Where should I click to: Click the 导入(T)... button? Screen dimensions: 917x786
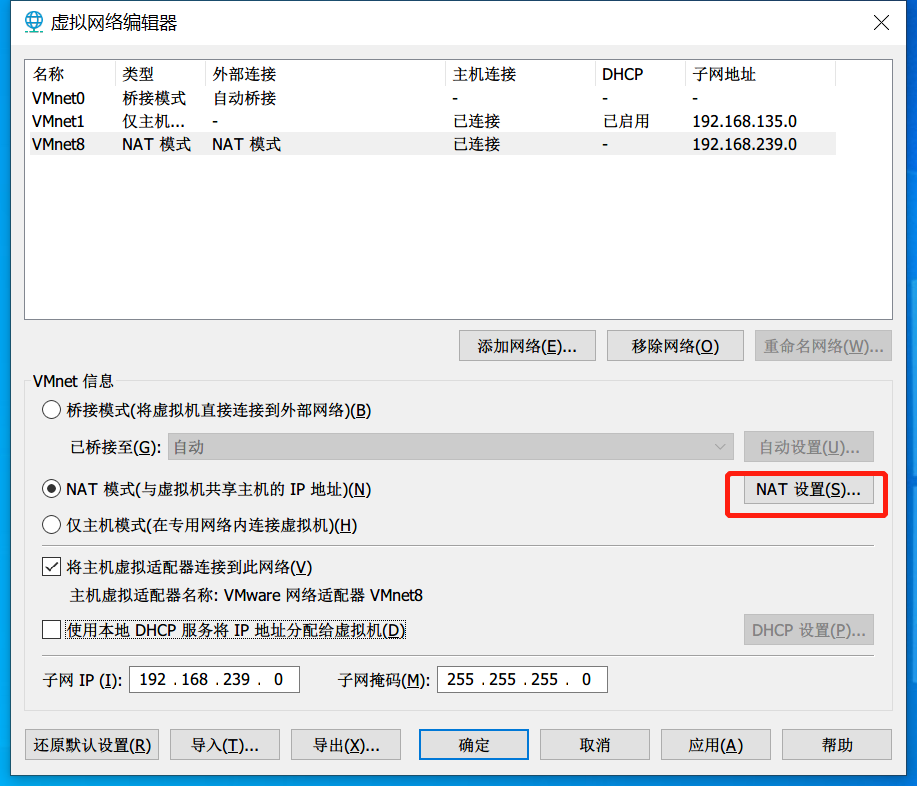click(225, 744)
